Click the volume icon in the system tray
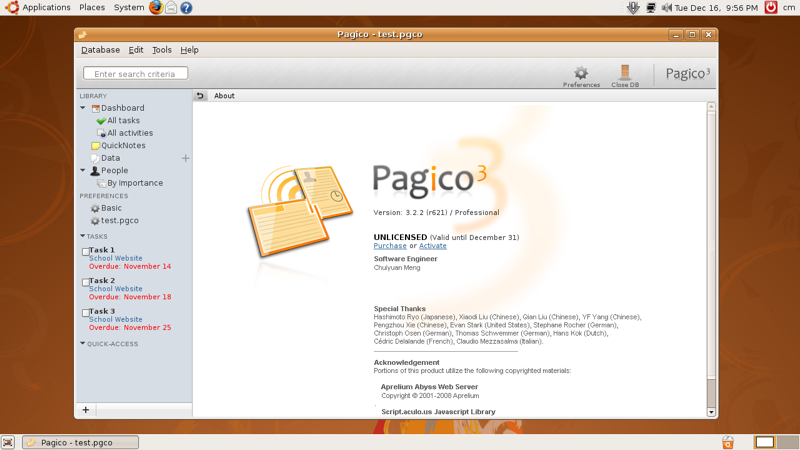 (666, 8)
